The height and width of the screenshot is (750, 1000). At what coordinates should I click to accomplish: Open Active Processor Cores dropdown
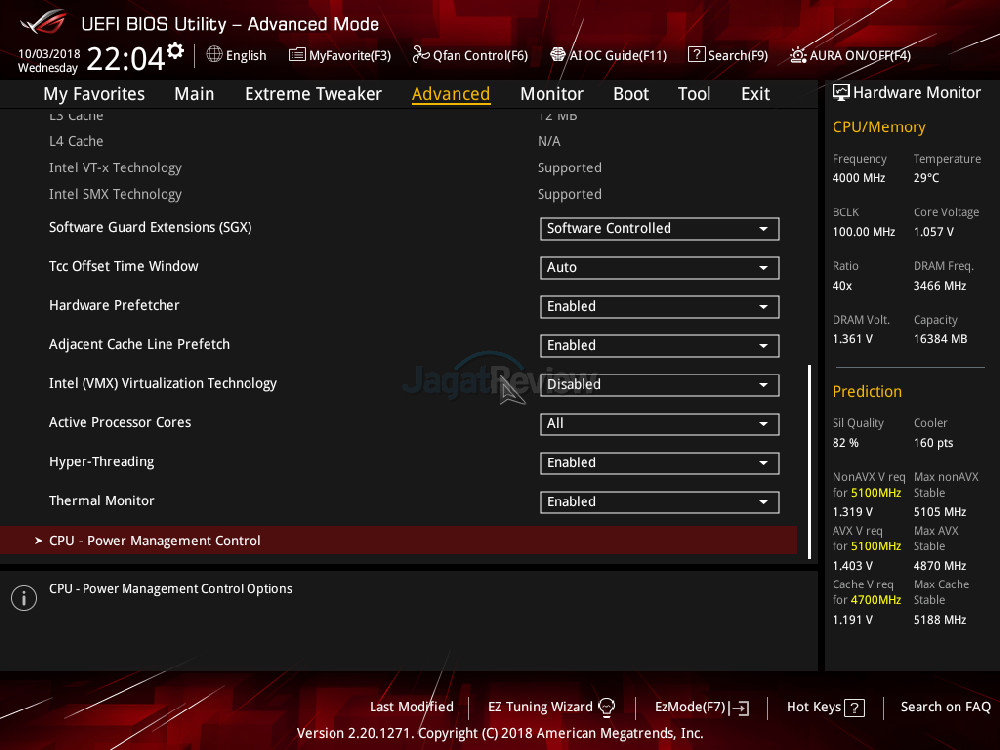coord(659,424)
